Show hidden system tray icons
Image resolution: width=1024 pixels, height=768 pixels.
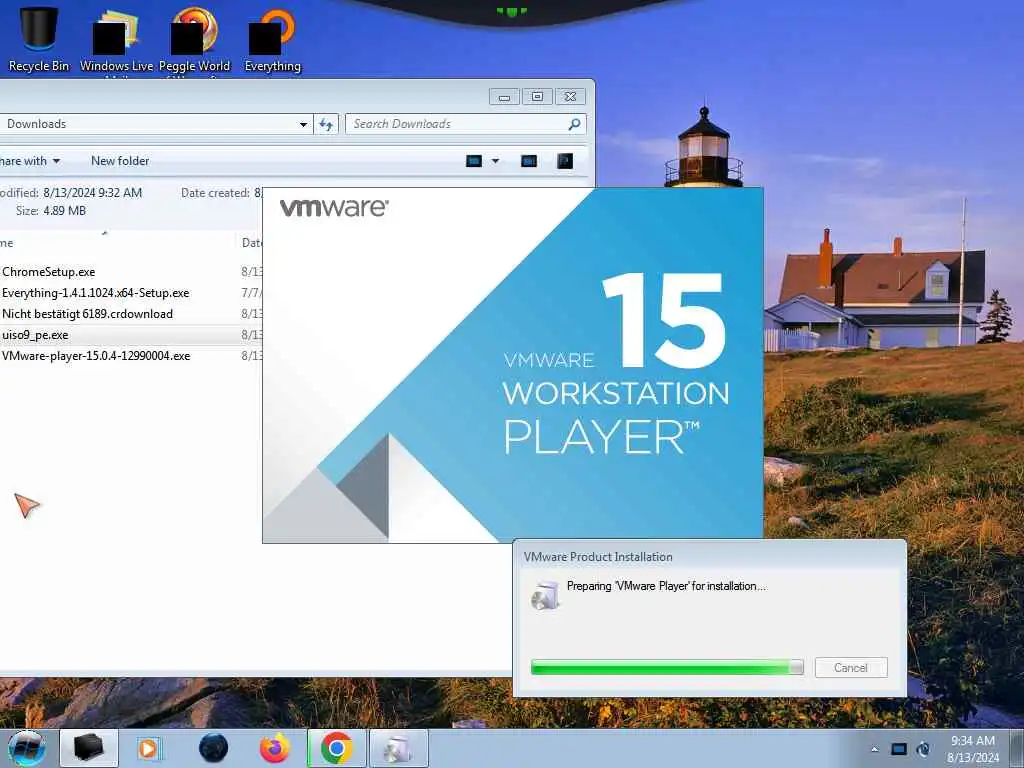point(874,749)
